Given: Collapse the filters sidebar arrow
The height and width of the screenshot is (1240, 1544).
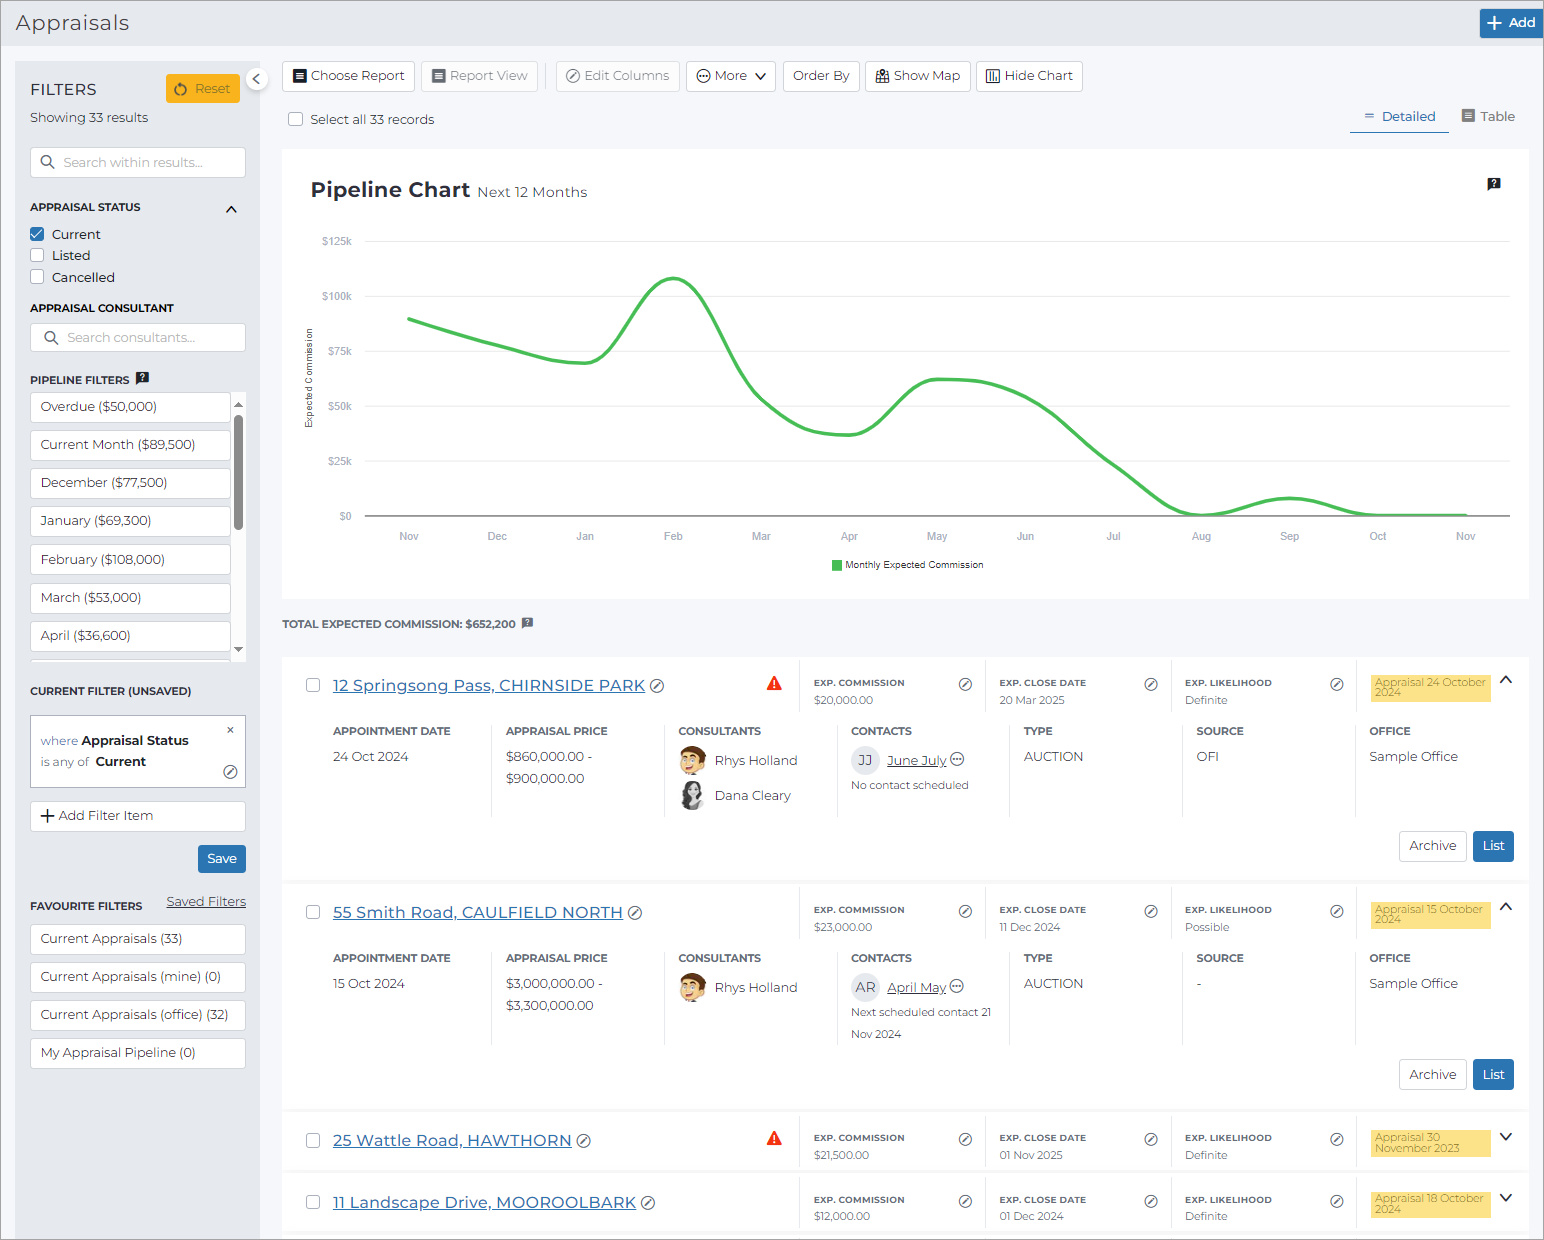Looking at the screenshot, I should click(256, 79).
